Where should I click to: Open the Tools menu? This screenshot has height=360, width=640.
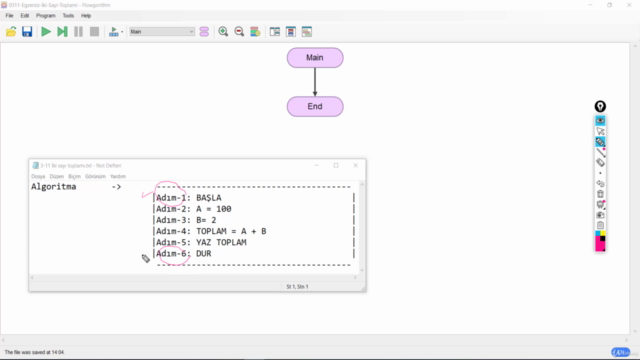pos(68,16)
